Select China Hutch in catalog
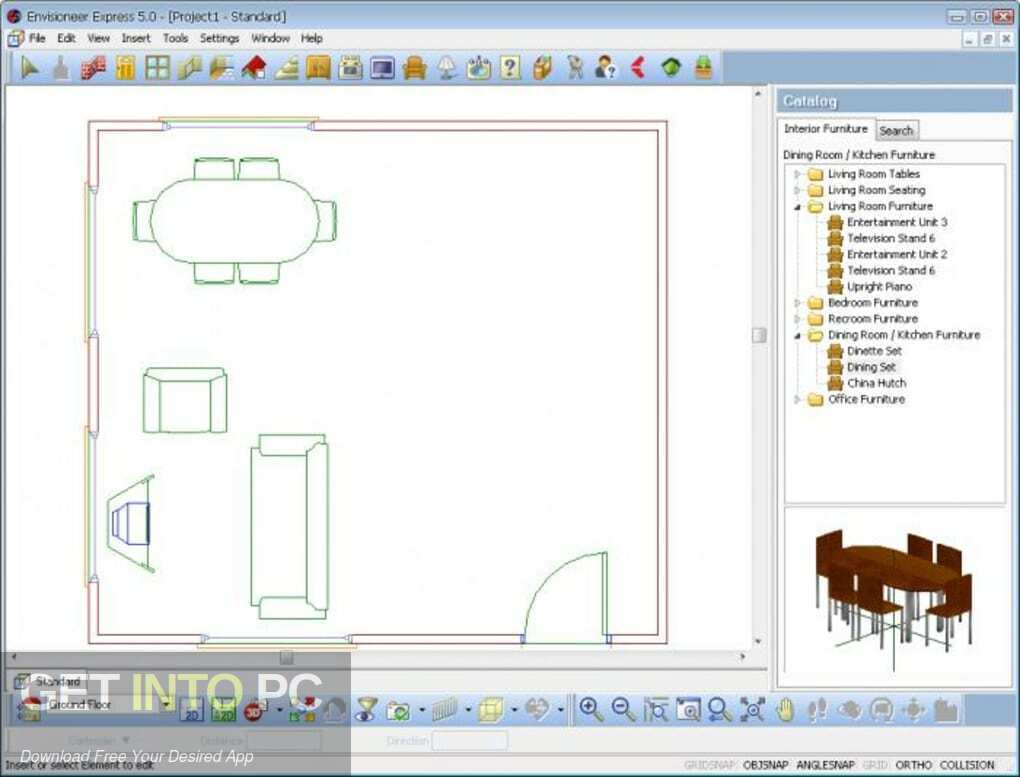Screen dimensions: 1020x777 876,383
